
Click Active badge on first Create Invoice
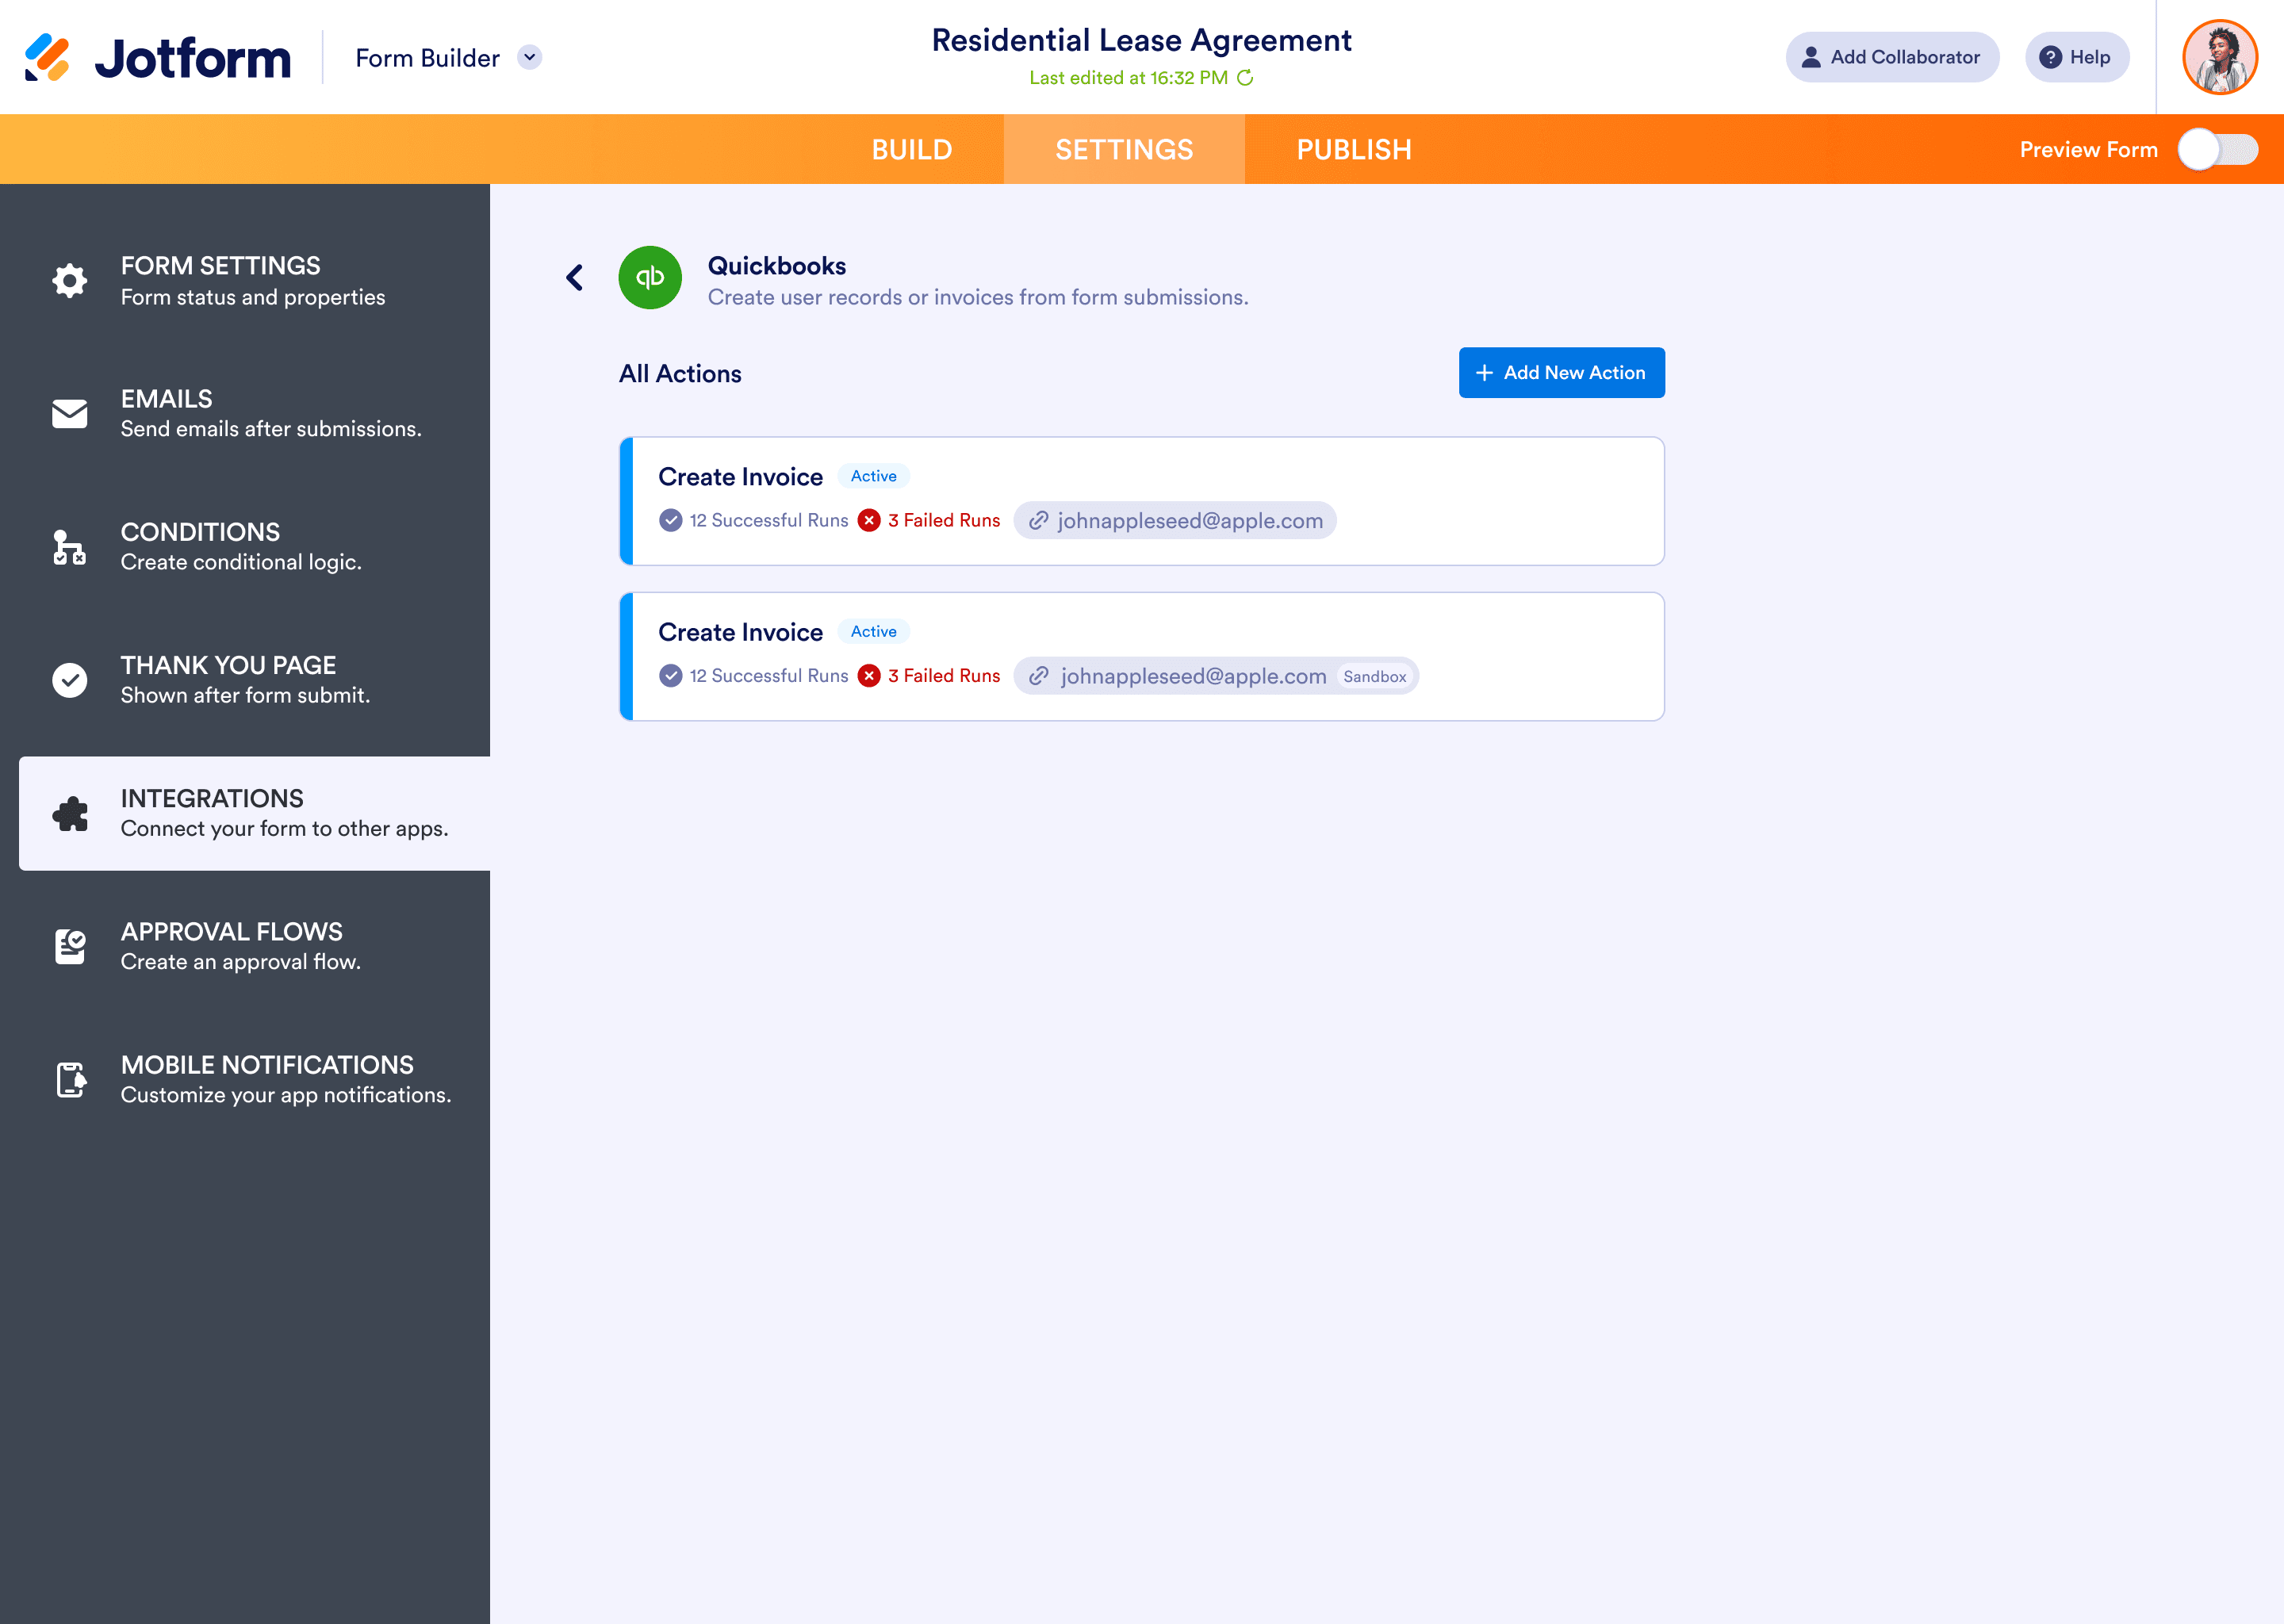(x=873, y=477)
